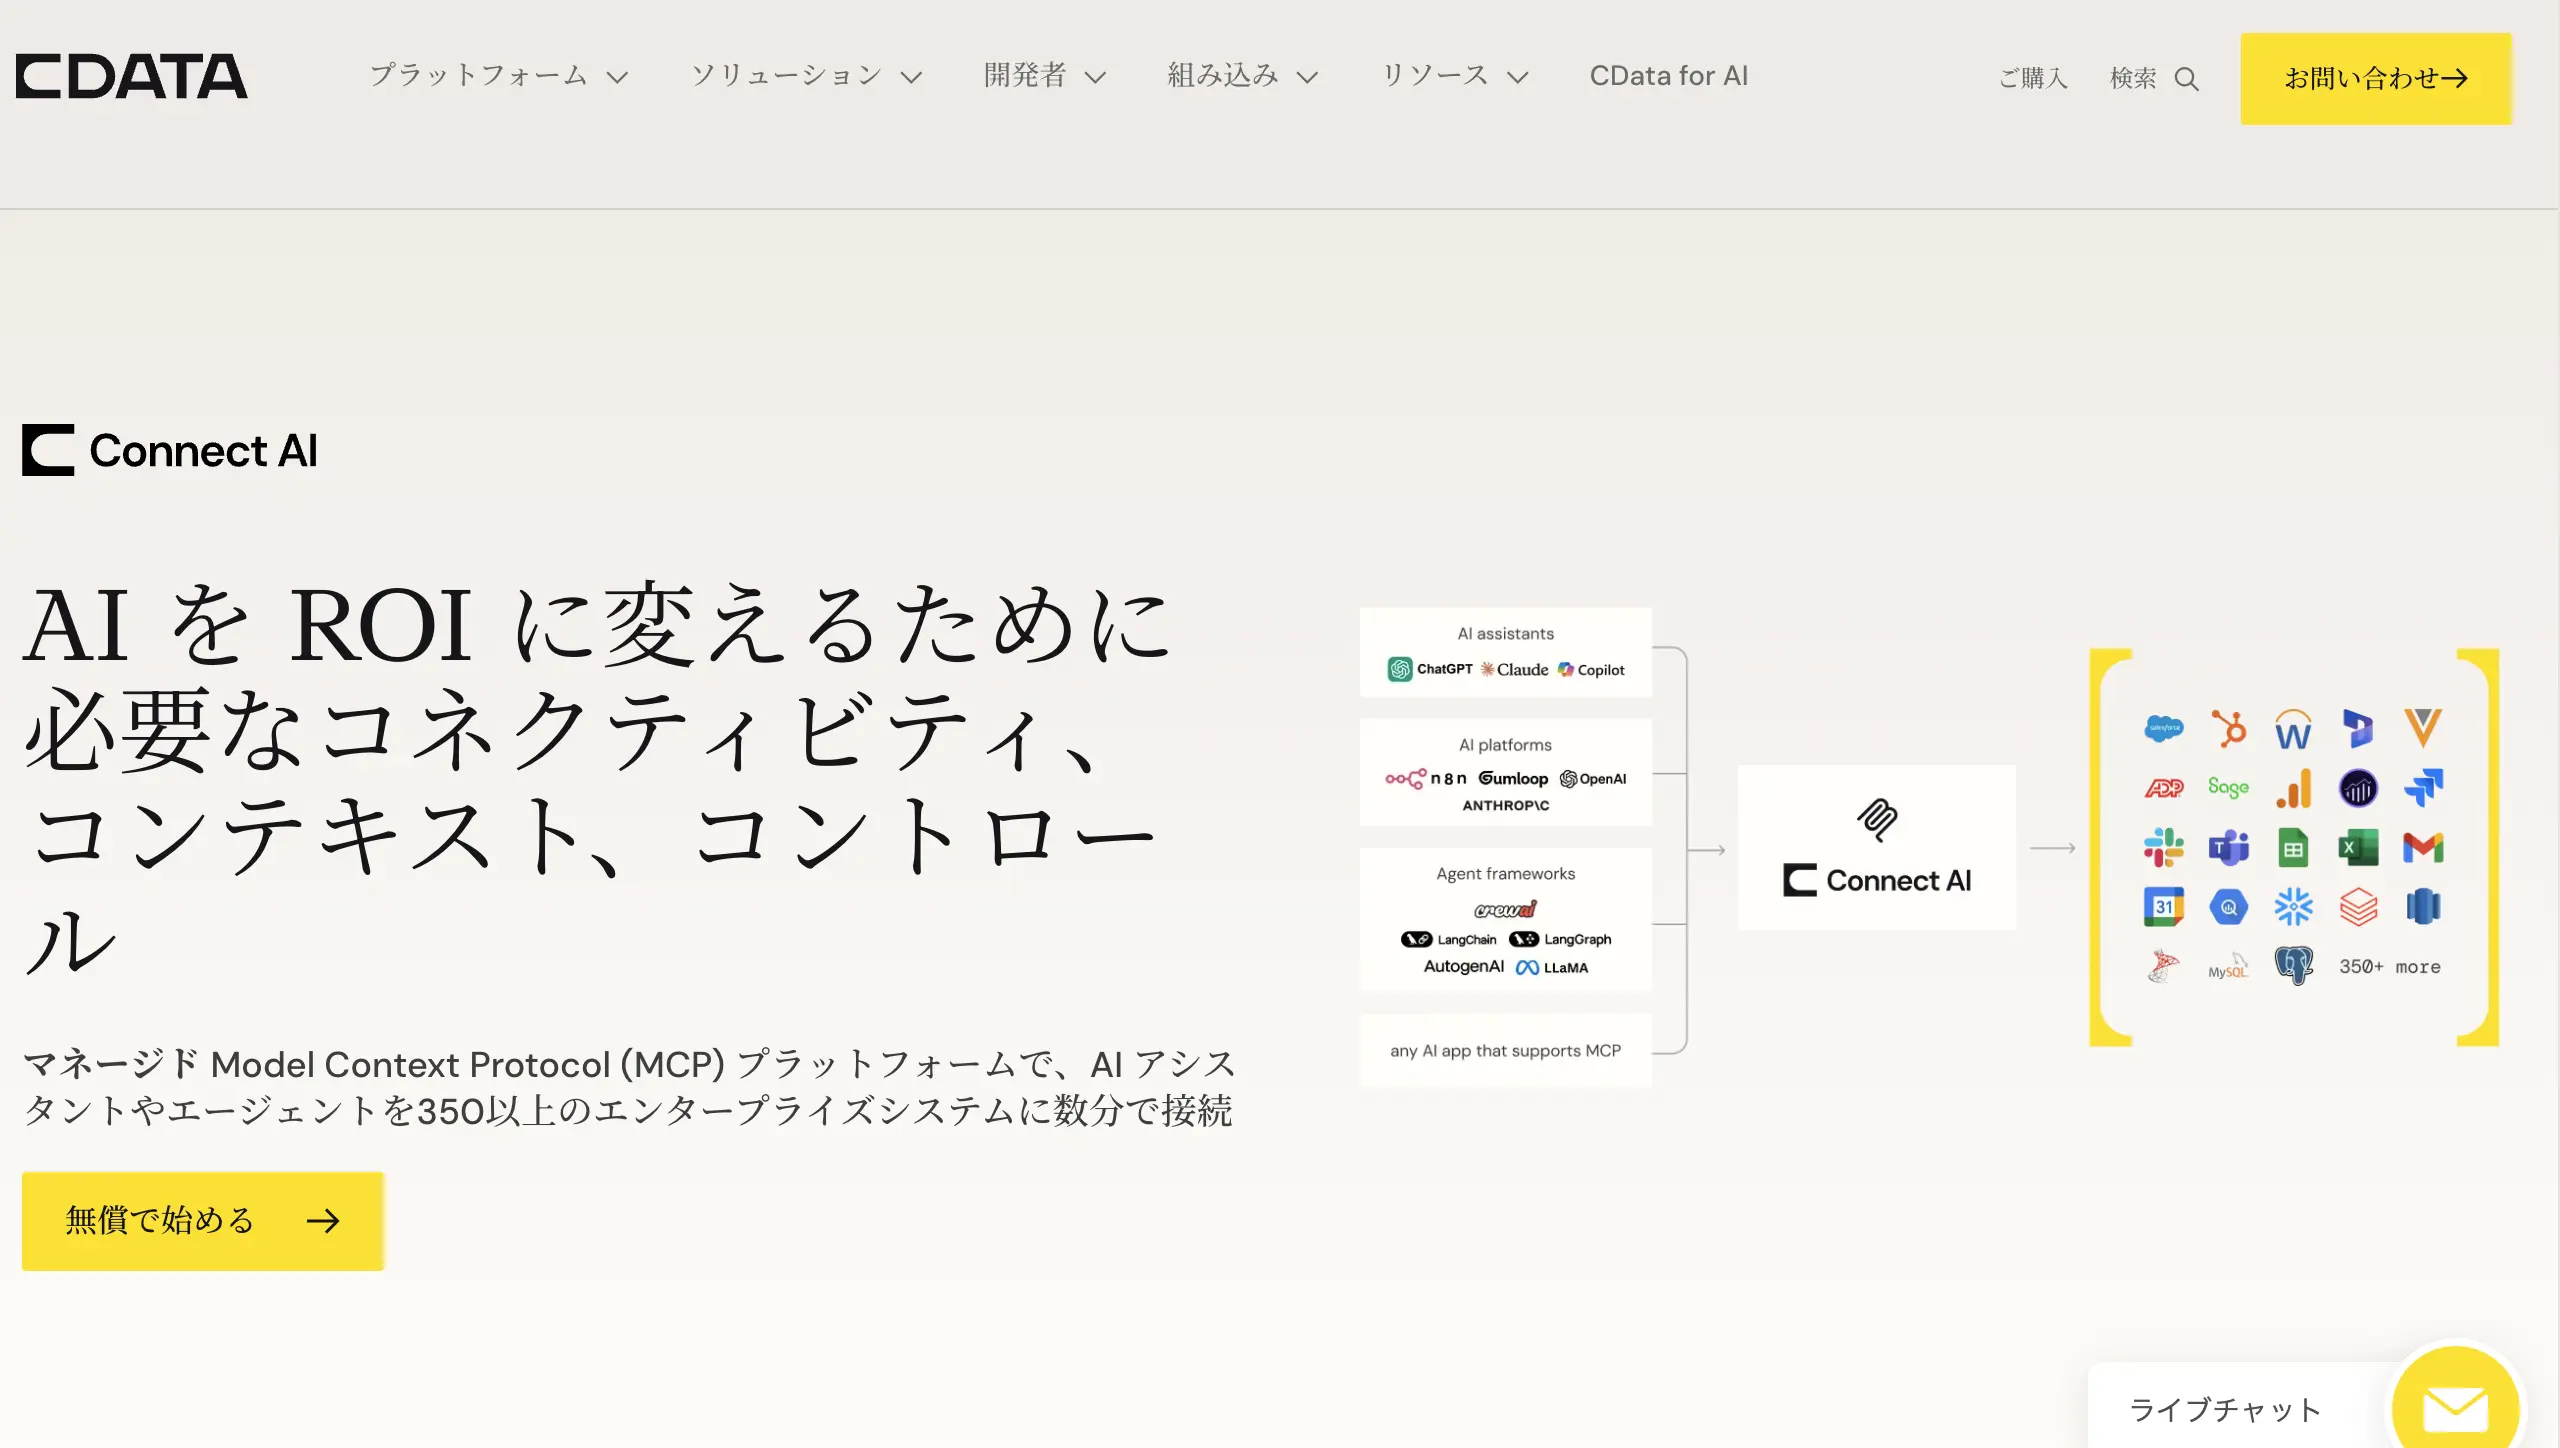Click the Gumloop logo in AI platforms
Image resolution: width=2560 pixels, height=1448 pixels.
[x=1513, y=778]
